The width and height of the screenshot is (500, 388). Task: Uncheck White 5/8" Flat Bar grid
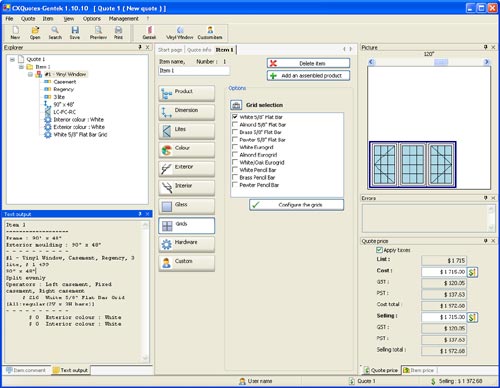(235, 117)
